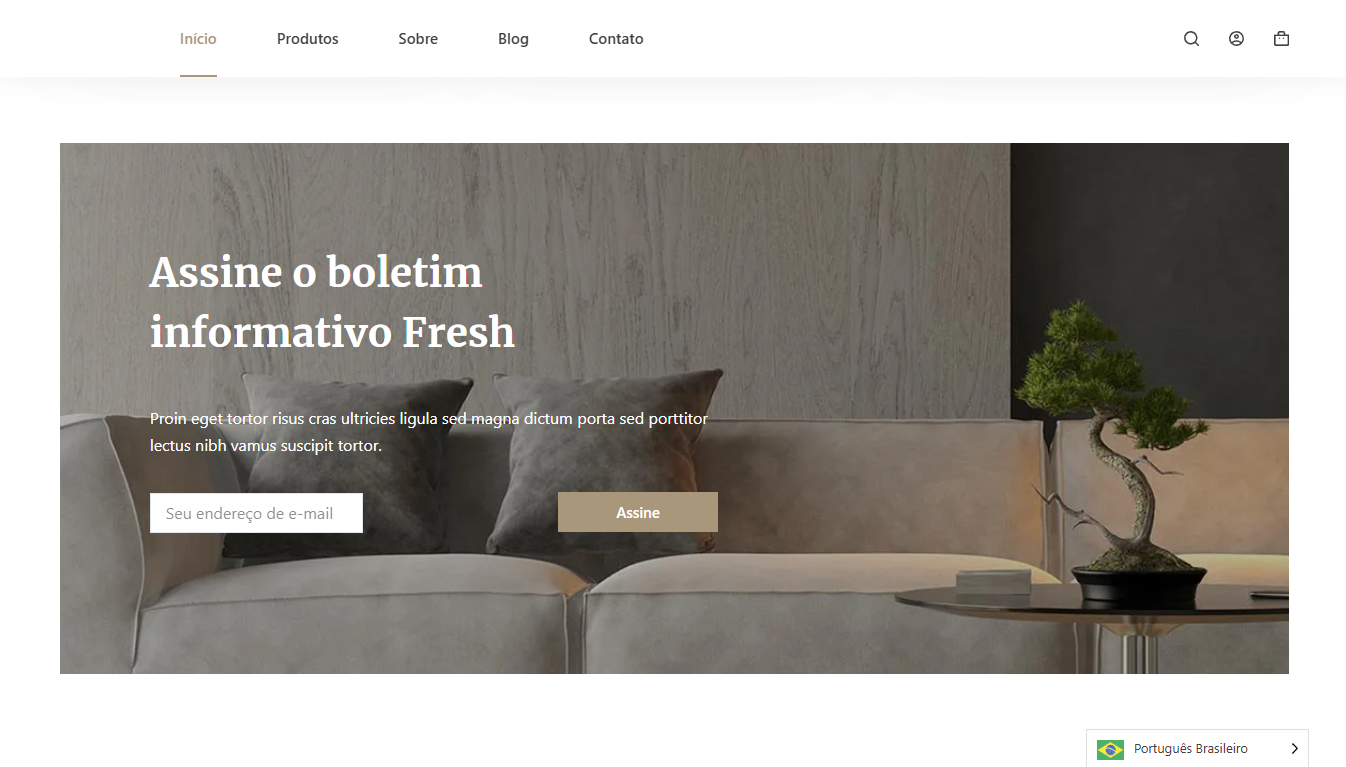
Task: Click the small box on the table
Action: coord(992,582)
